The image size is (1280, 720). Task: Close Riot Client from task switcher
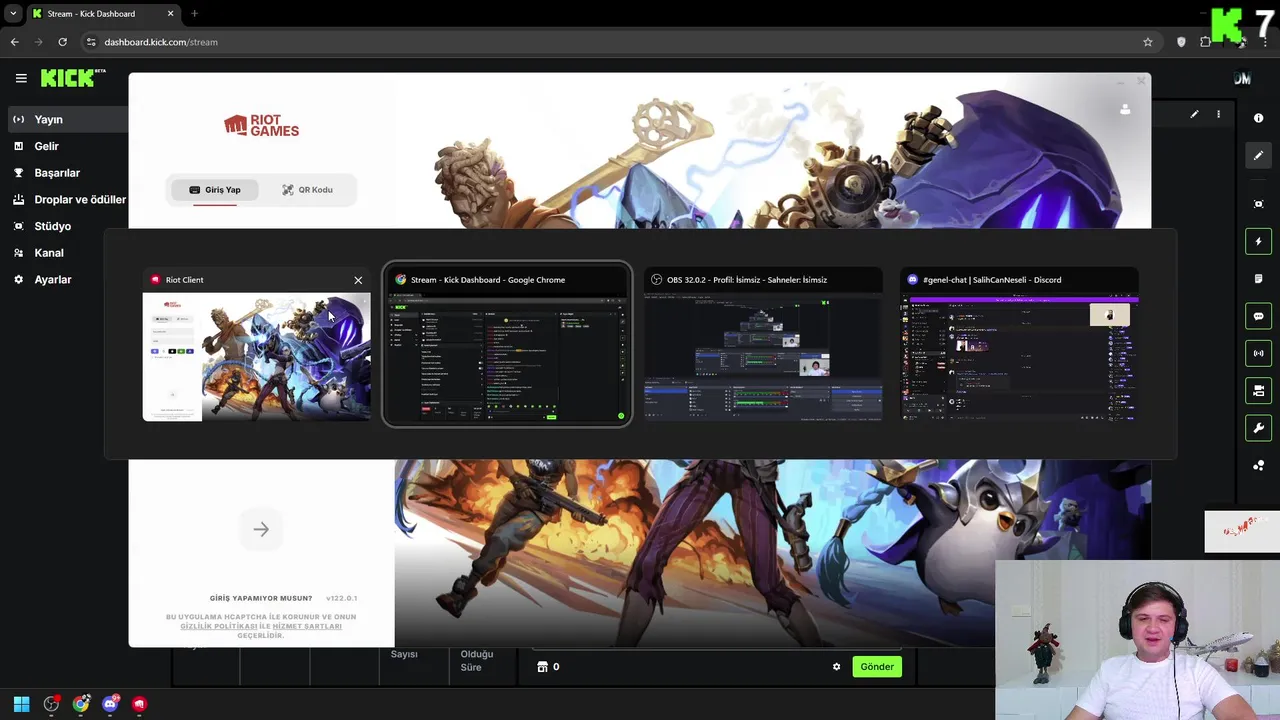[x=358, y=280]
